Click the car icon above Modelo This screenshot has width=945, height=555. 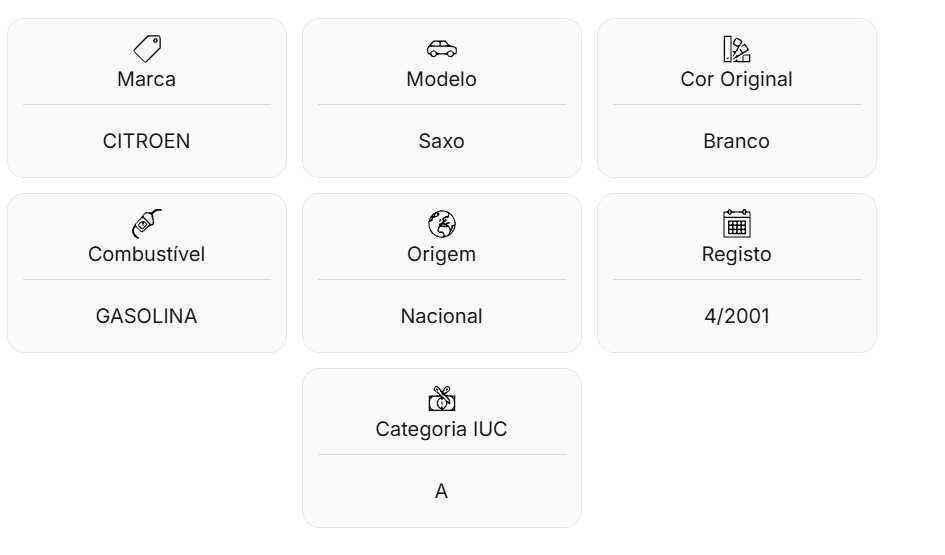point(442,49)
